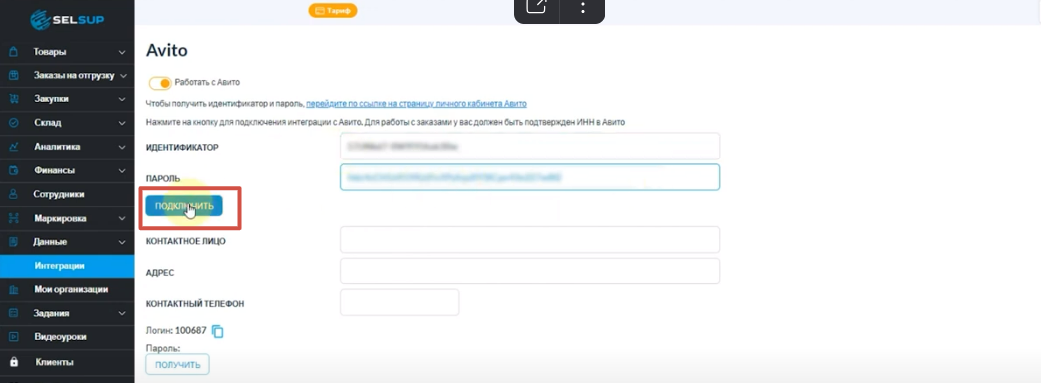Toggle the Работать с Авито switch
The width and height of the screenshot is (1041, 383).
[x=159, y=83]
